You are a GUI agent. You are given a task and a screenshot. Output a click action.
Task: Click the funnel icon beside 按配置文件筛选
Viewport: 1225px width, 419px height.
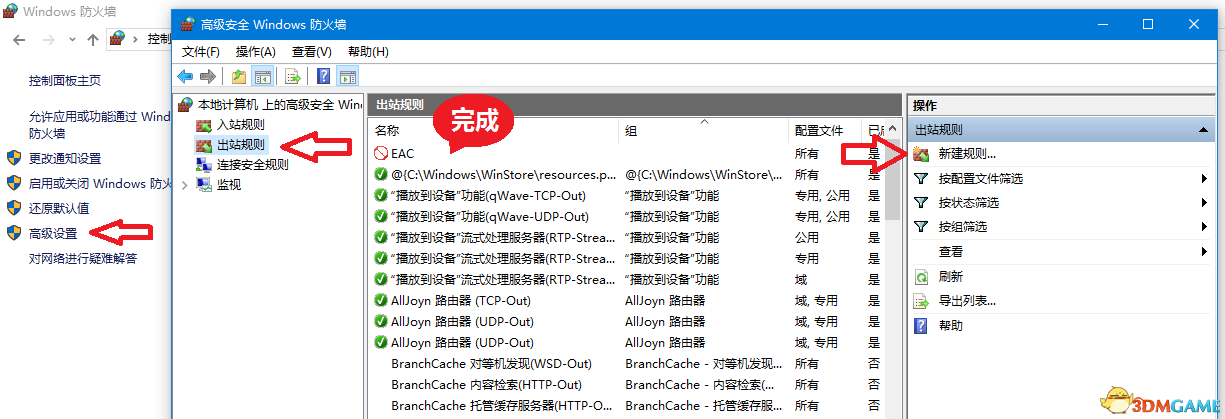pyautogui.click(x=921, y=179)
